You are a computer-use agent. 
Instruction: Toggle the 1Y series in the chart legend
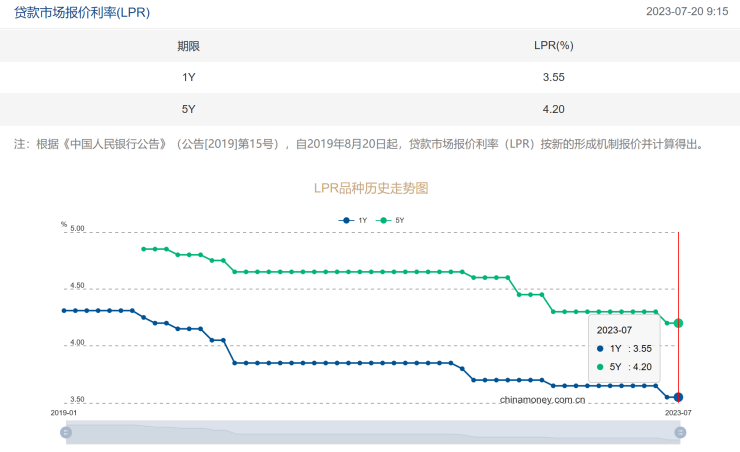click(x=353, y=220)
